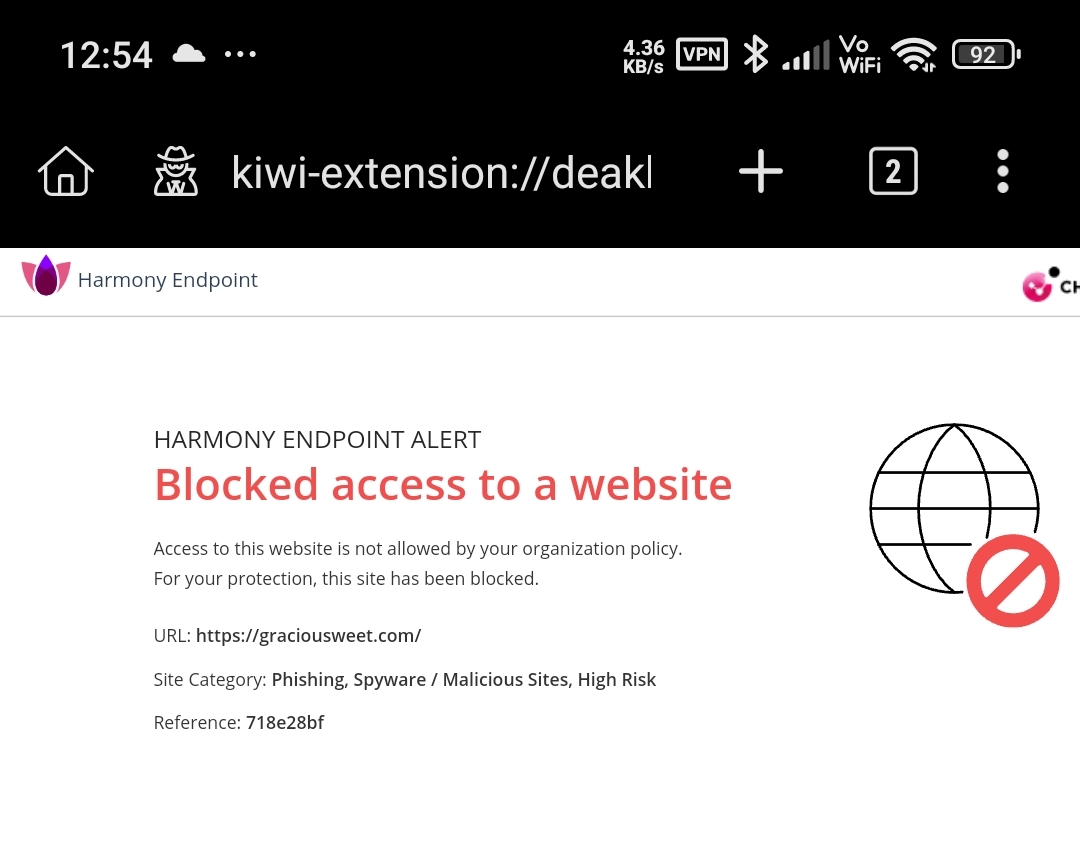Open a new tab with plus icon
The width and height of the screenshot is (1080, 851).
point(760,171)
